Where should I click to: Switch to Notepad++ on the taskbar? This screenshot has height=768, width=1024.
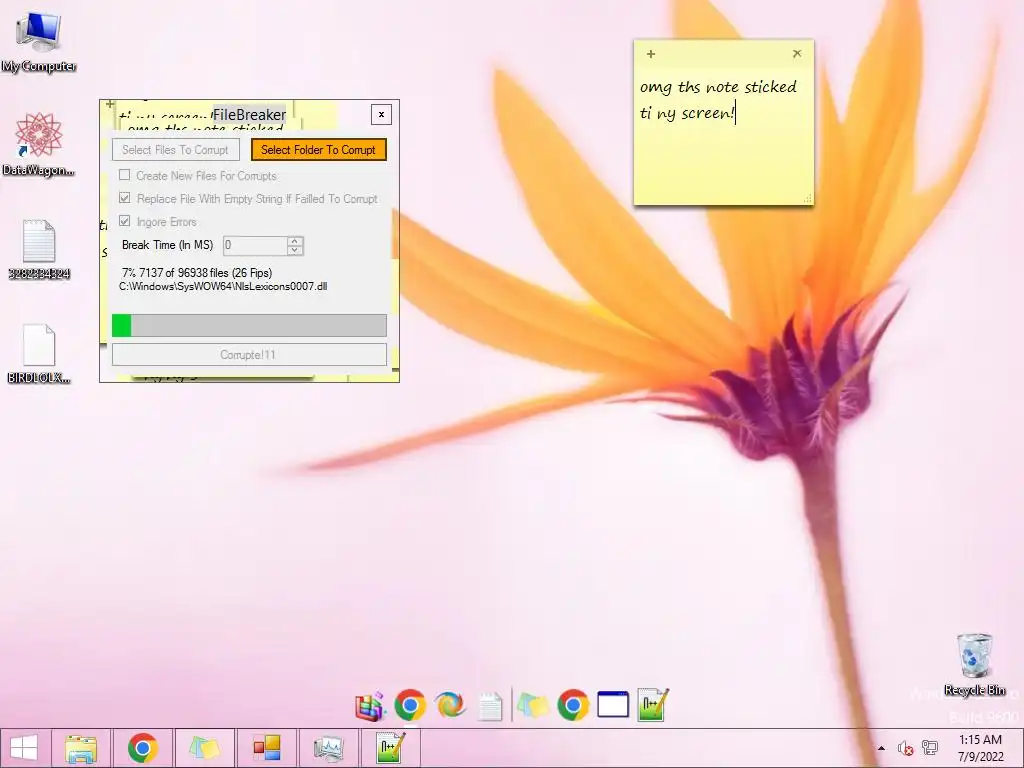(390, 748)
